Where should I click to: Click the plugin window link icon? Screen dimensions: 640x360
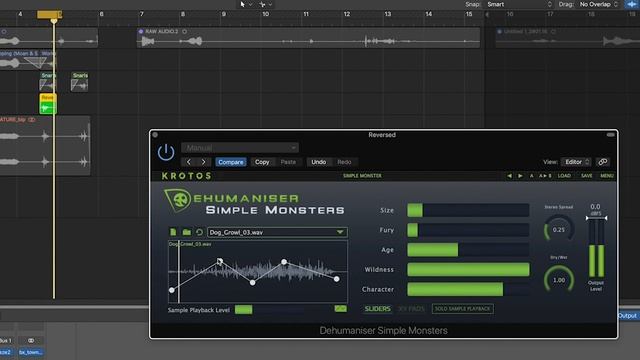click(602, 162)
